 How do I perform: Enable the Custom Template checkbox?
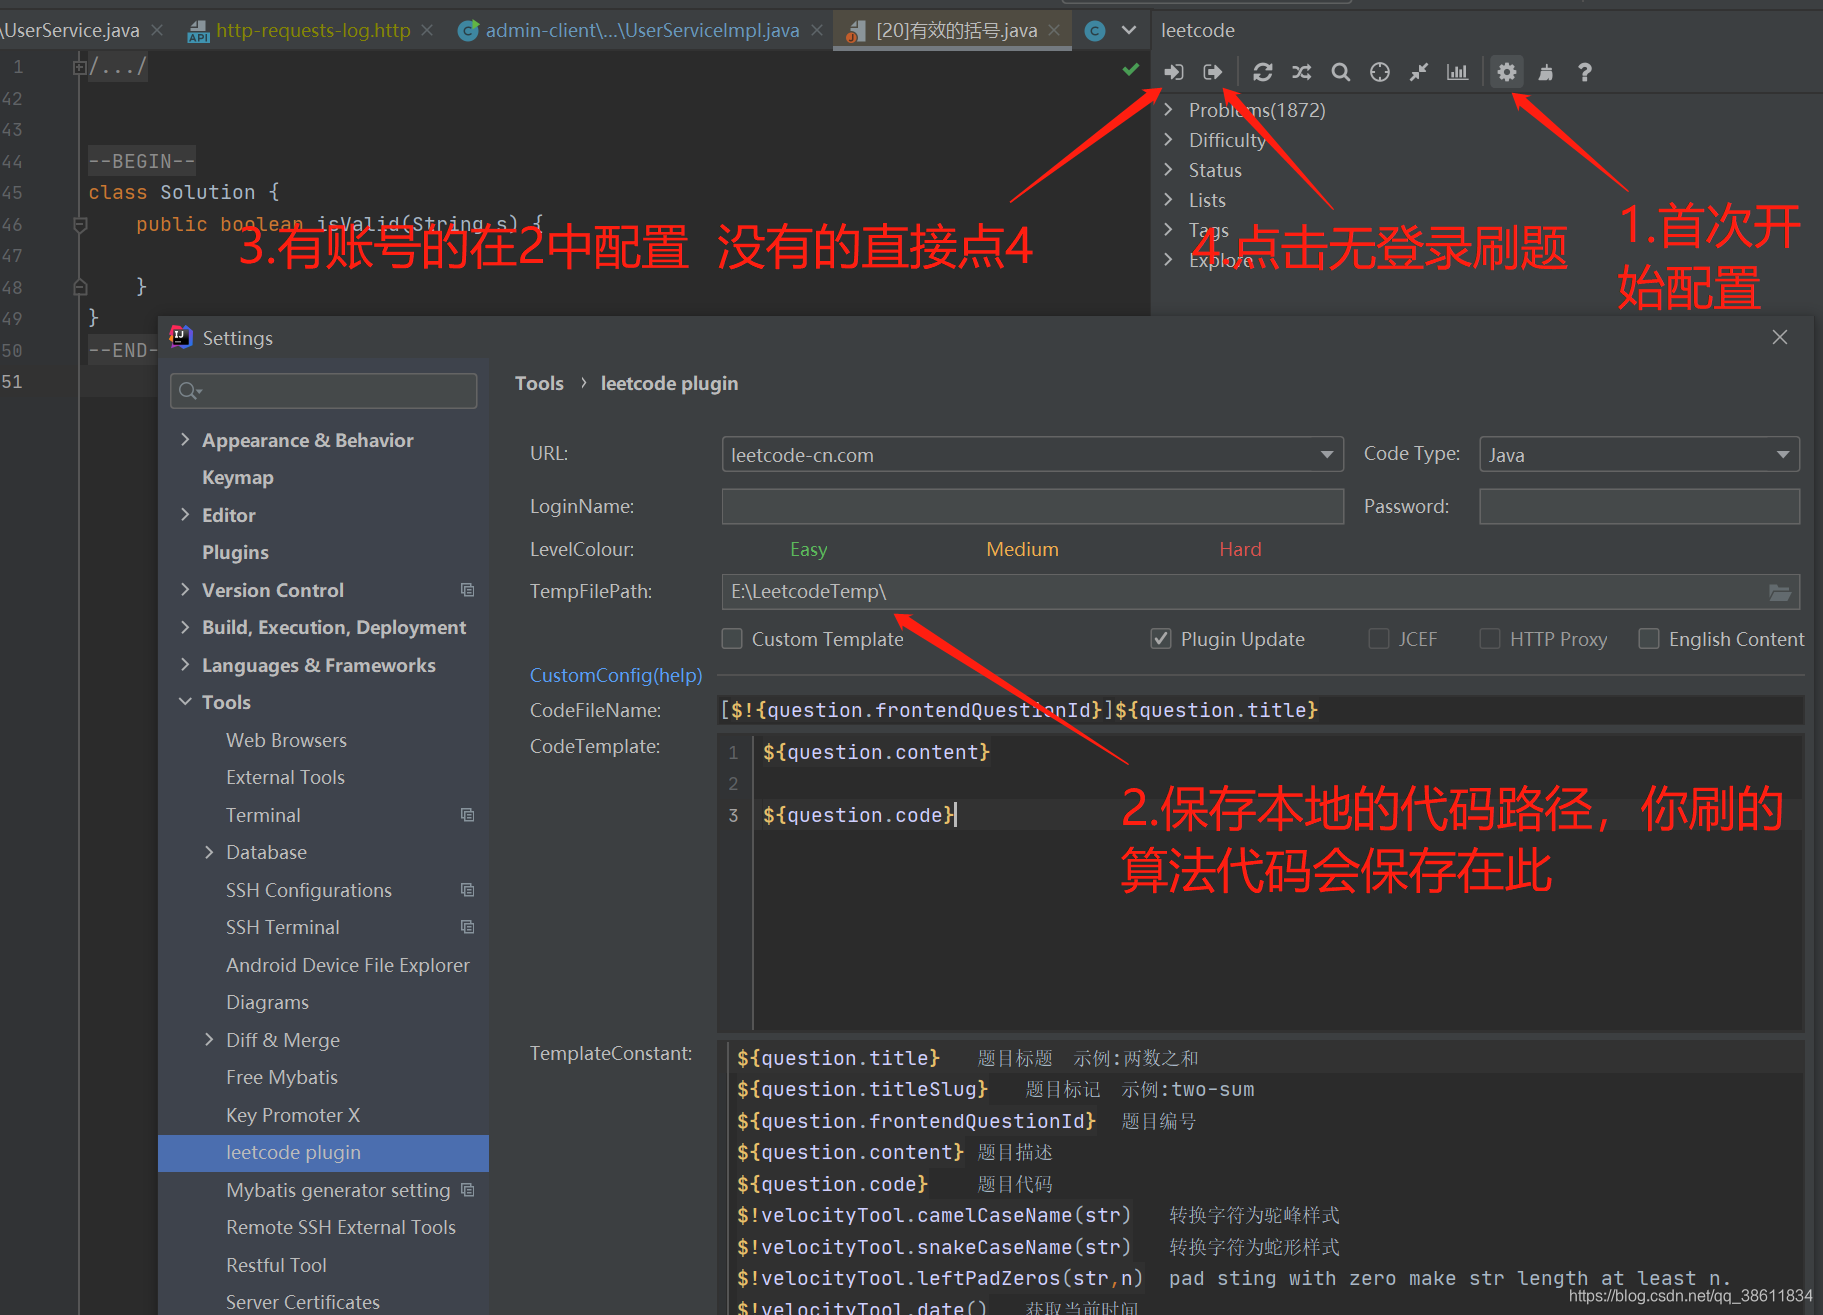click(x=733, y=639)
